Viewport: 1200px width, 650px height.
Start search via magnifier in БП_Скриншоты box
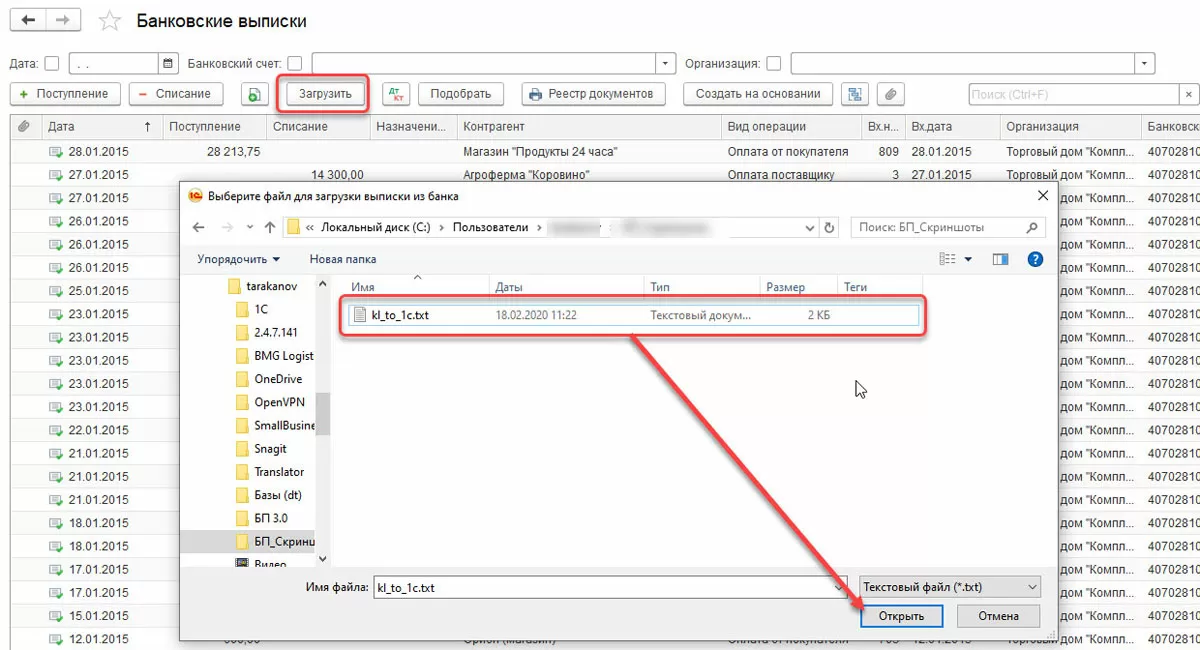[1034, 228]
